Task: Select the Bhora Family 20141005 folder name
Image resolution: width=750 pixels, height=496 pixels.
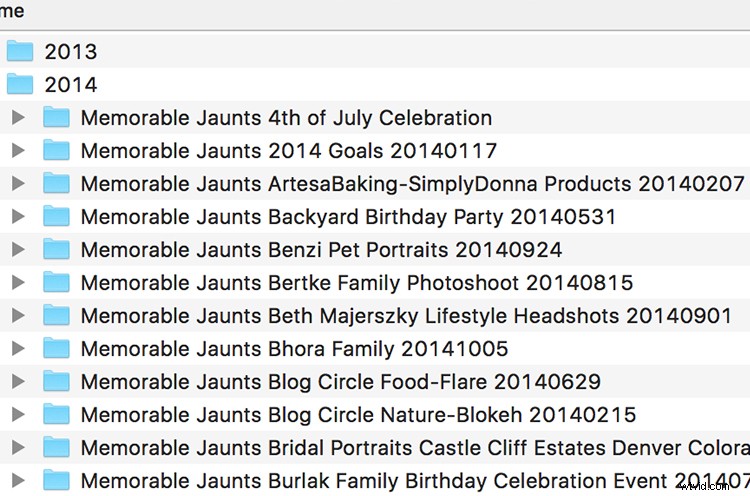Action: (294, 349)
